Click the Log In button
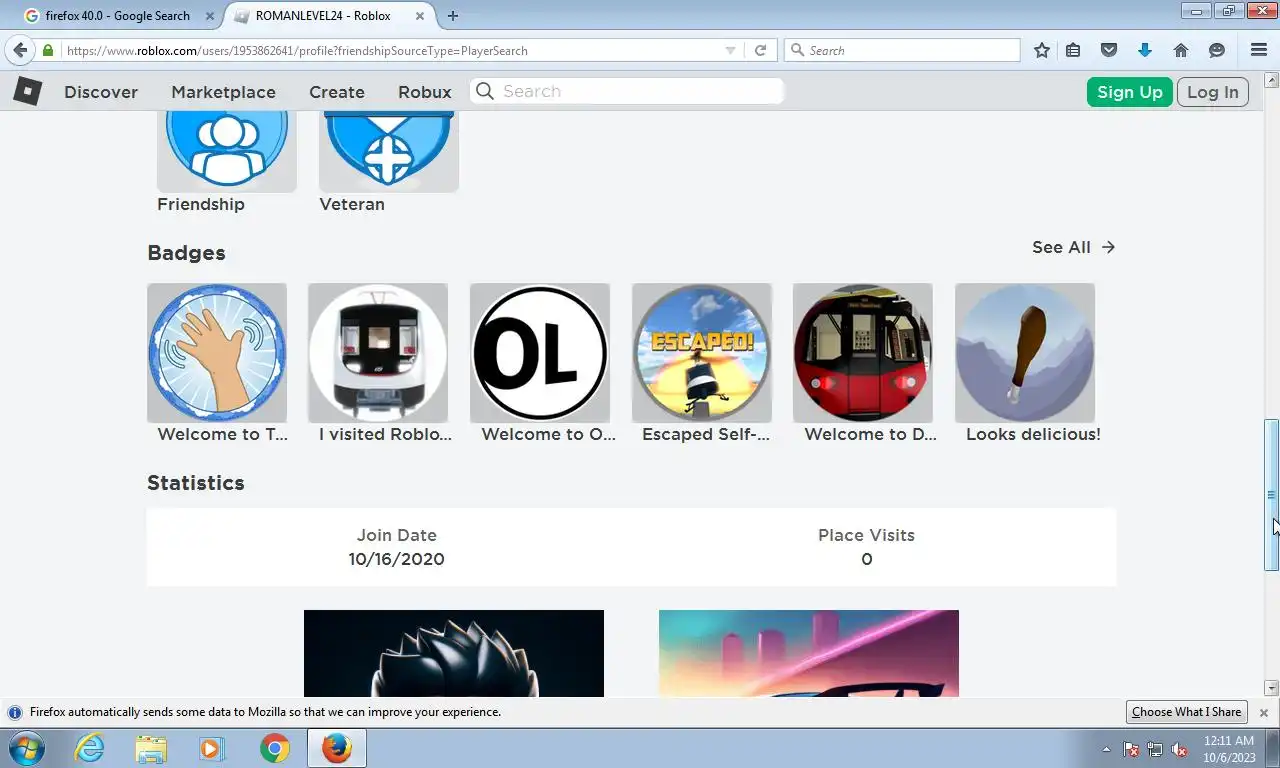This screenshot has height=768, width=1280. click(1213, 92)
